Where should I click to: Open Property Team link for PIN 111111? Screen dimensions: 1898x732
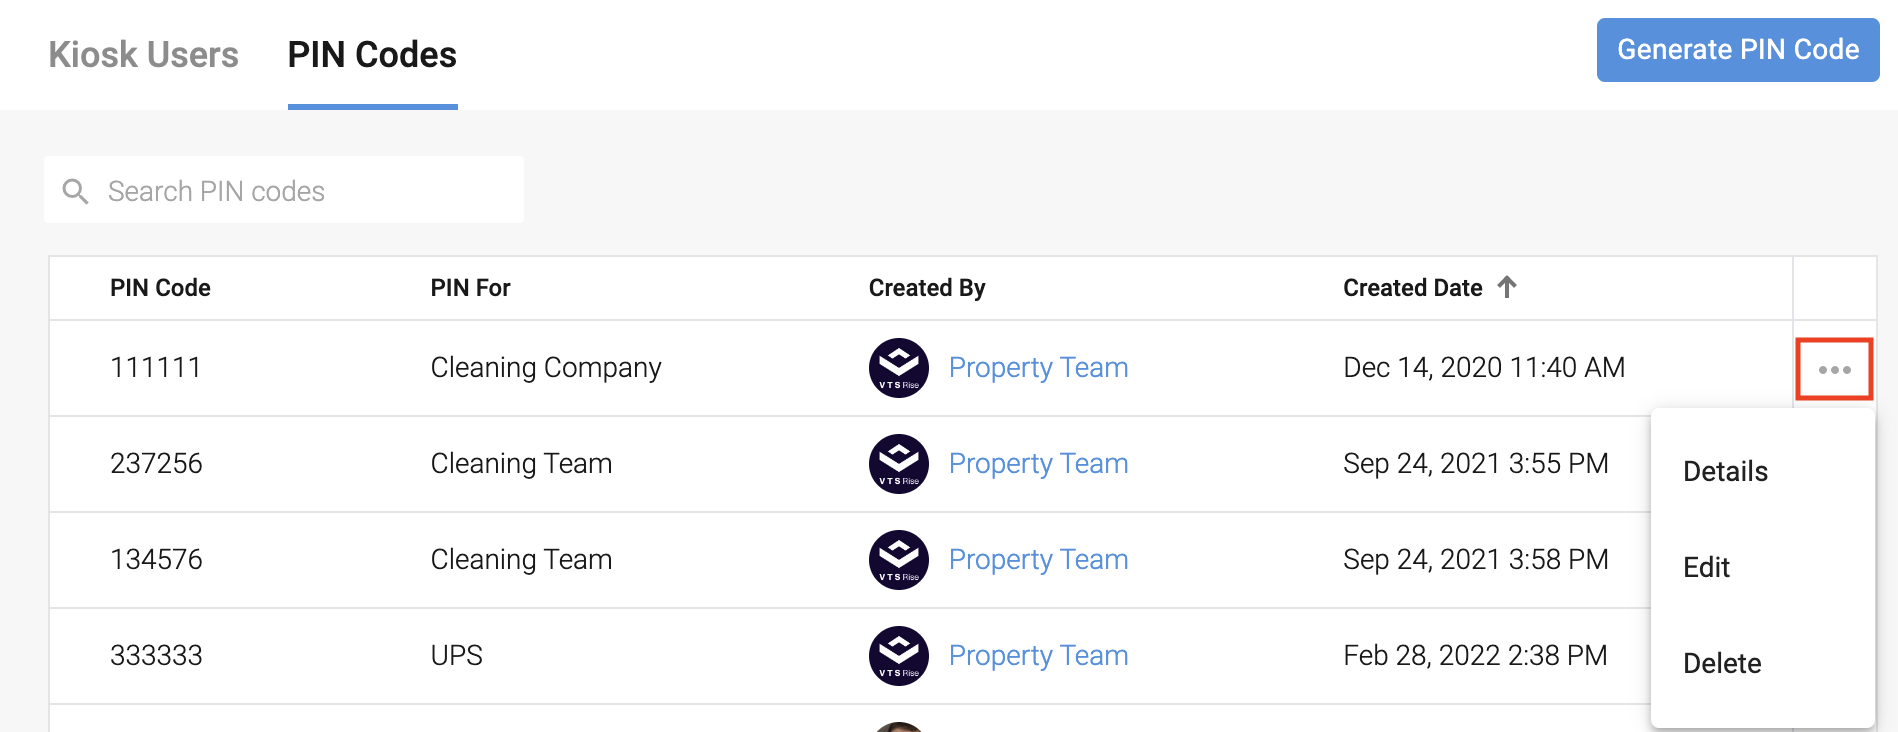point(1038,368)
